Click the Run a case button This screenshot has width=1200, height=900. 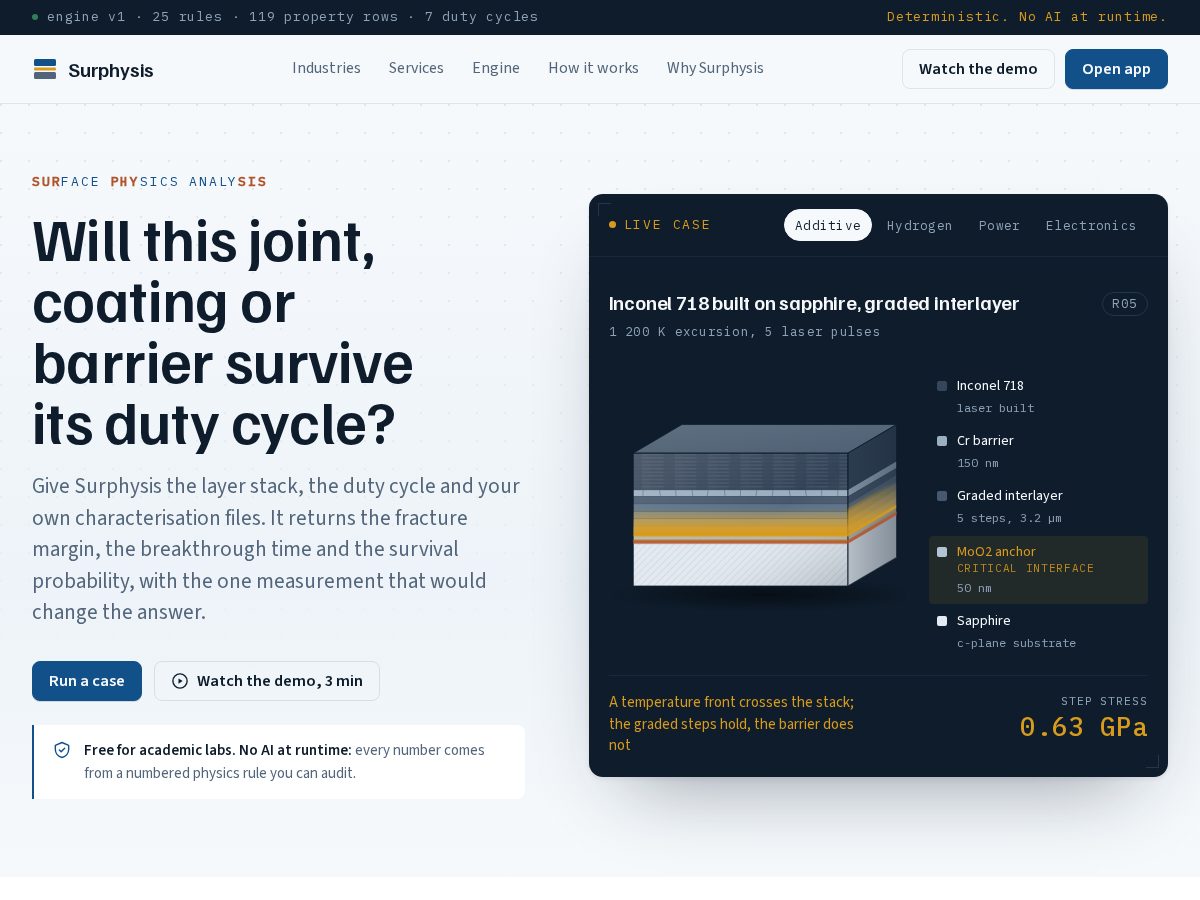tap(87, 681)
